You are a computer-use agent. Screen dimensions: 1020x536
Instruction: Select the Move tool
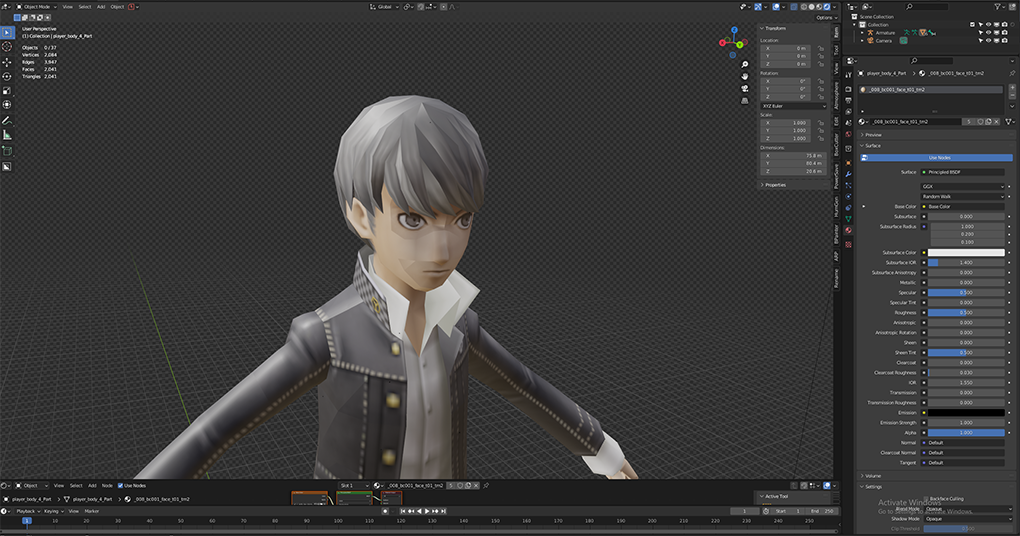7,62
